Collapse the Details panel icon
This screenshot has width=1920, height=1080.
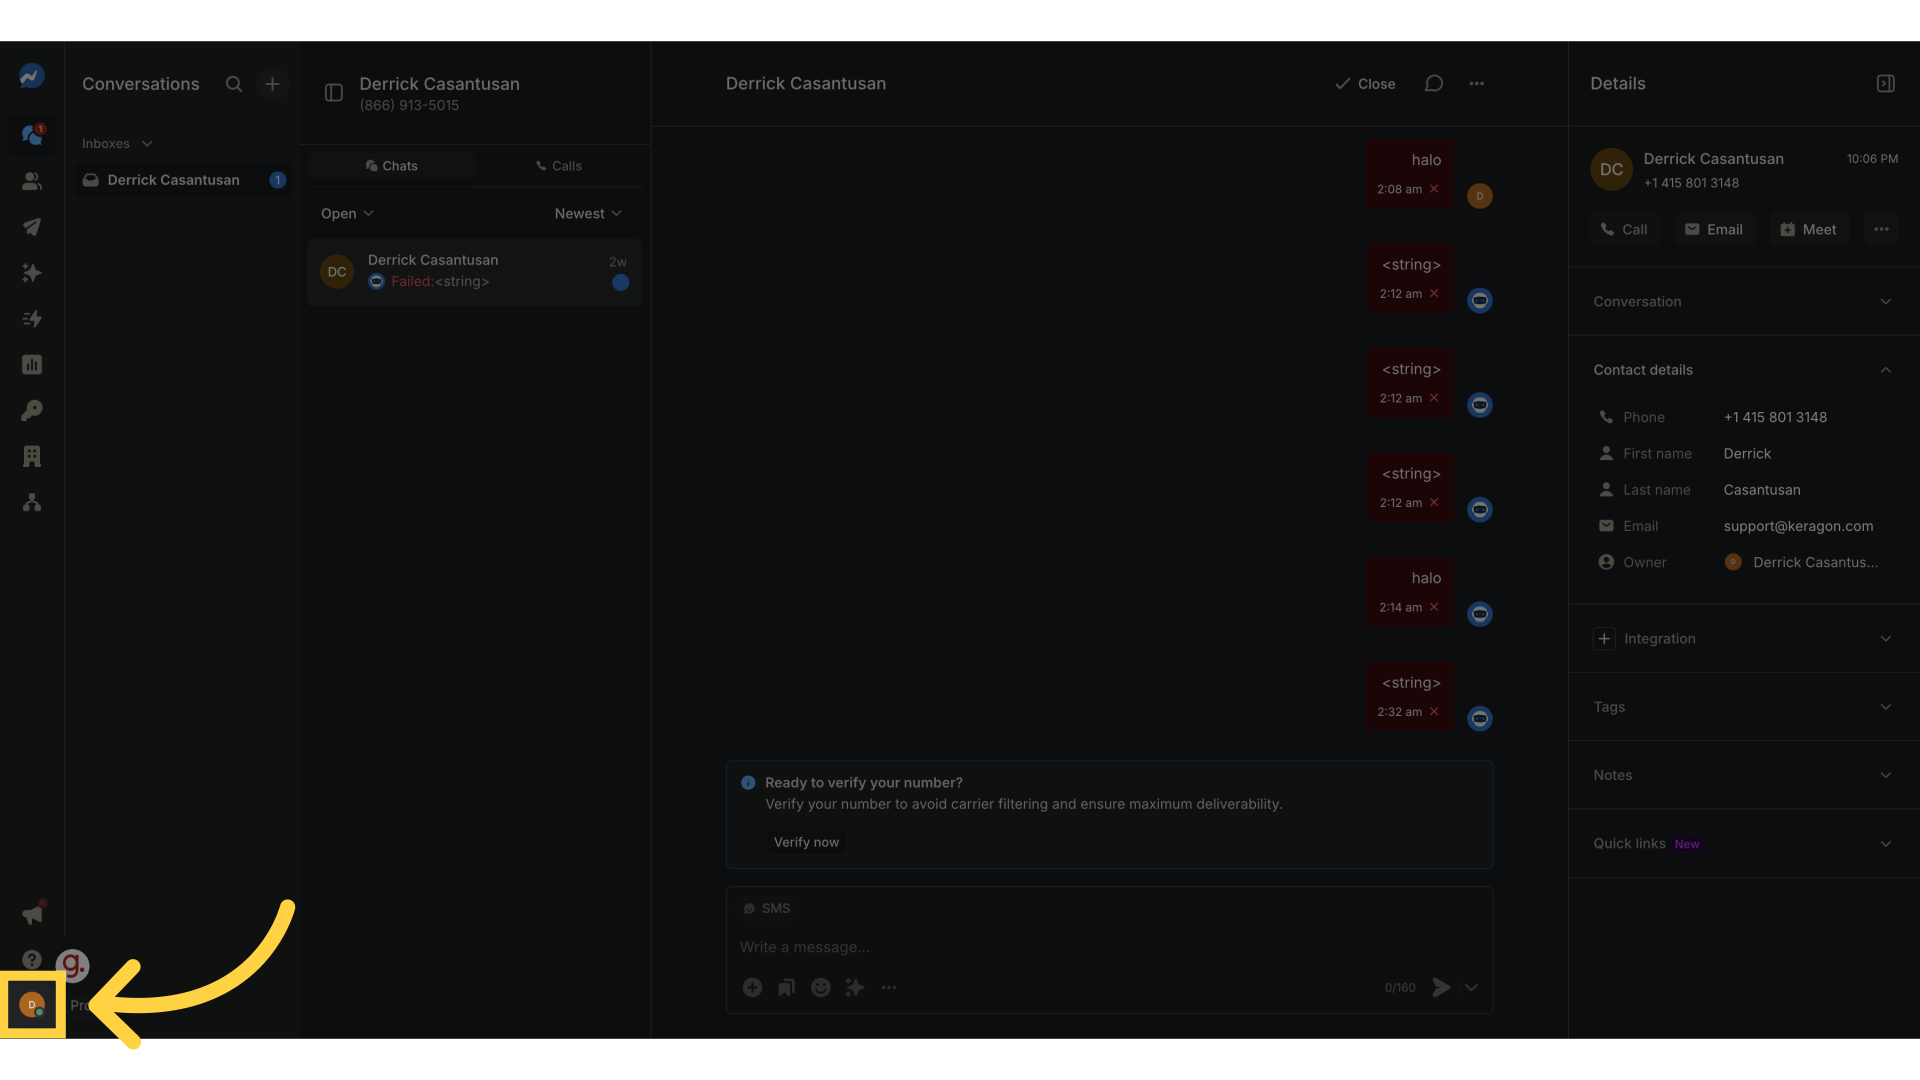(x=1886, y=84)
